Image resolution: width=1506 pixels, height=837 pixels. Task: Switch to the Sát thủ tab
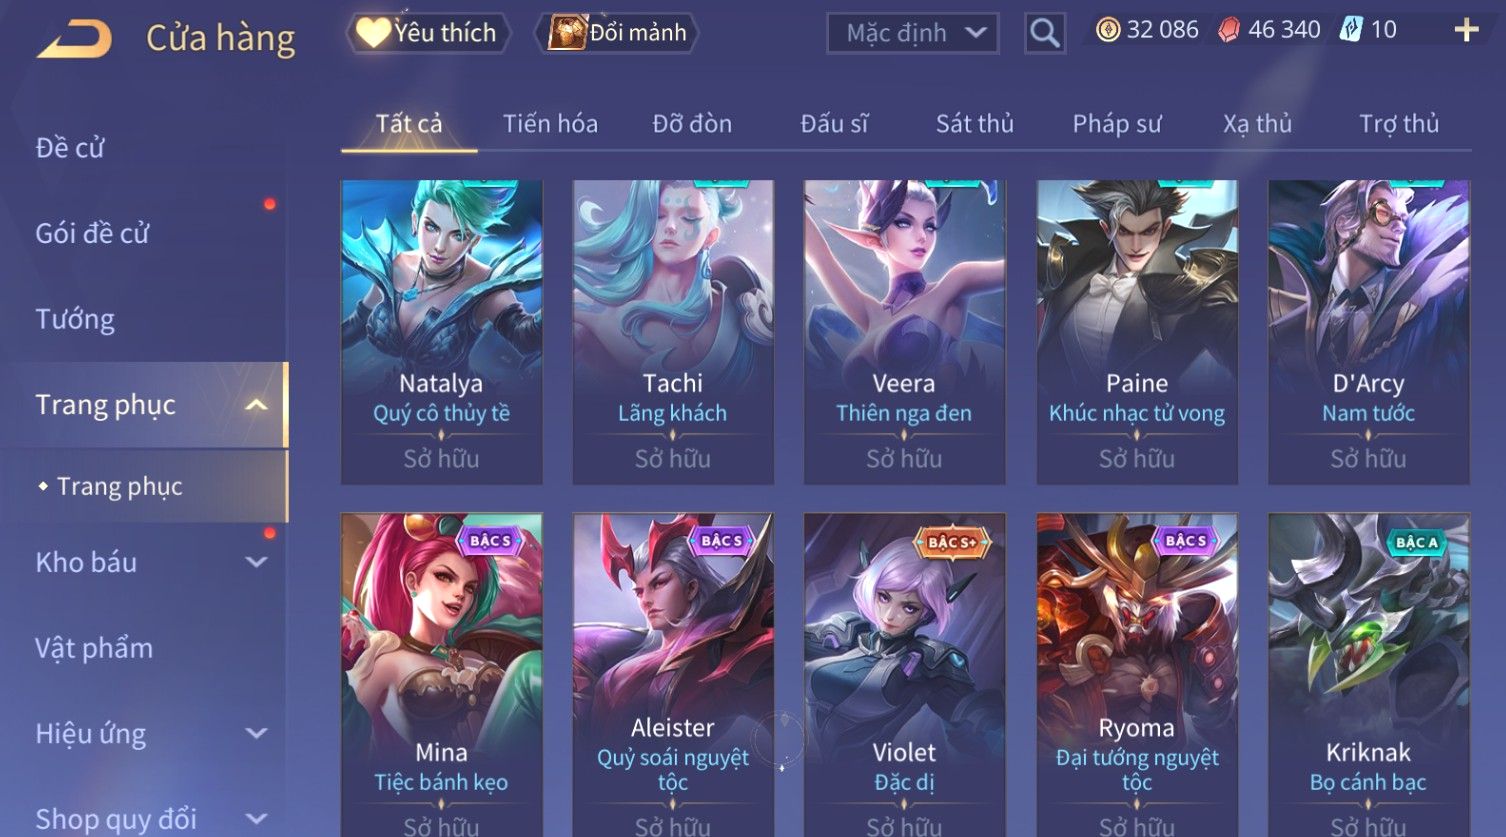tap(974, 124)
